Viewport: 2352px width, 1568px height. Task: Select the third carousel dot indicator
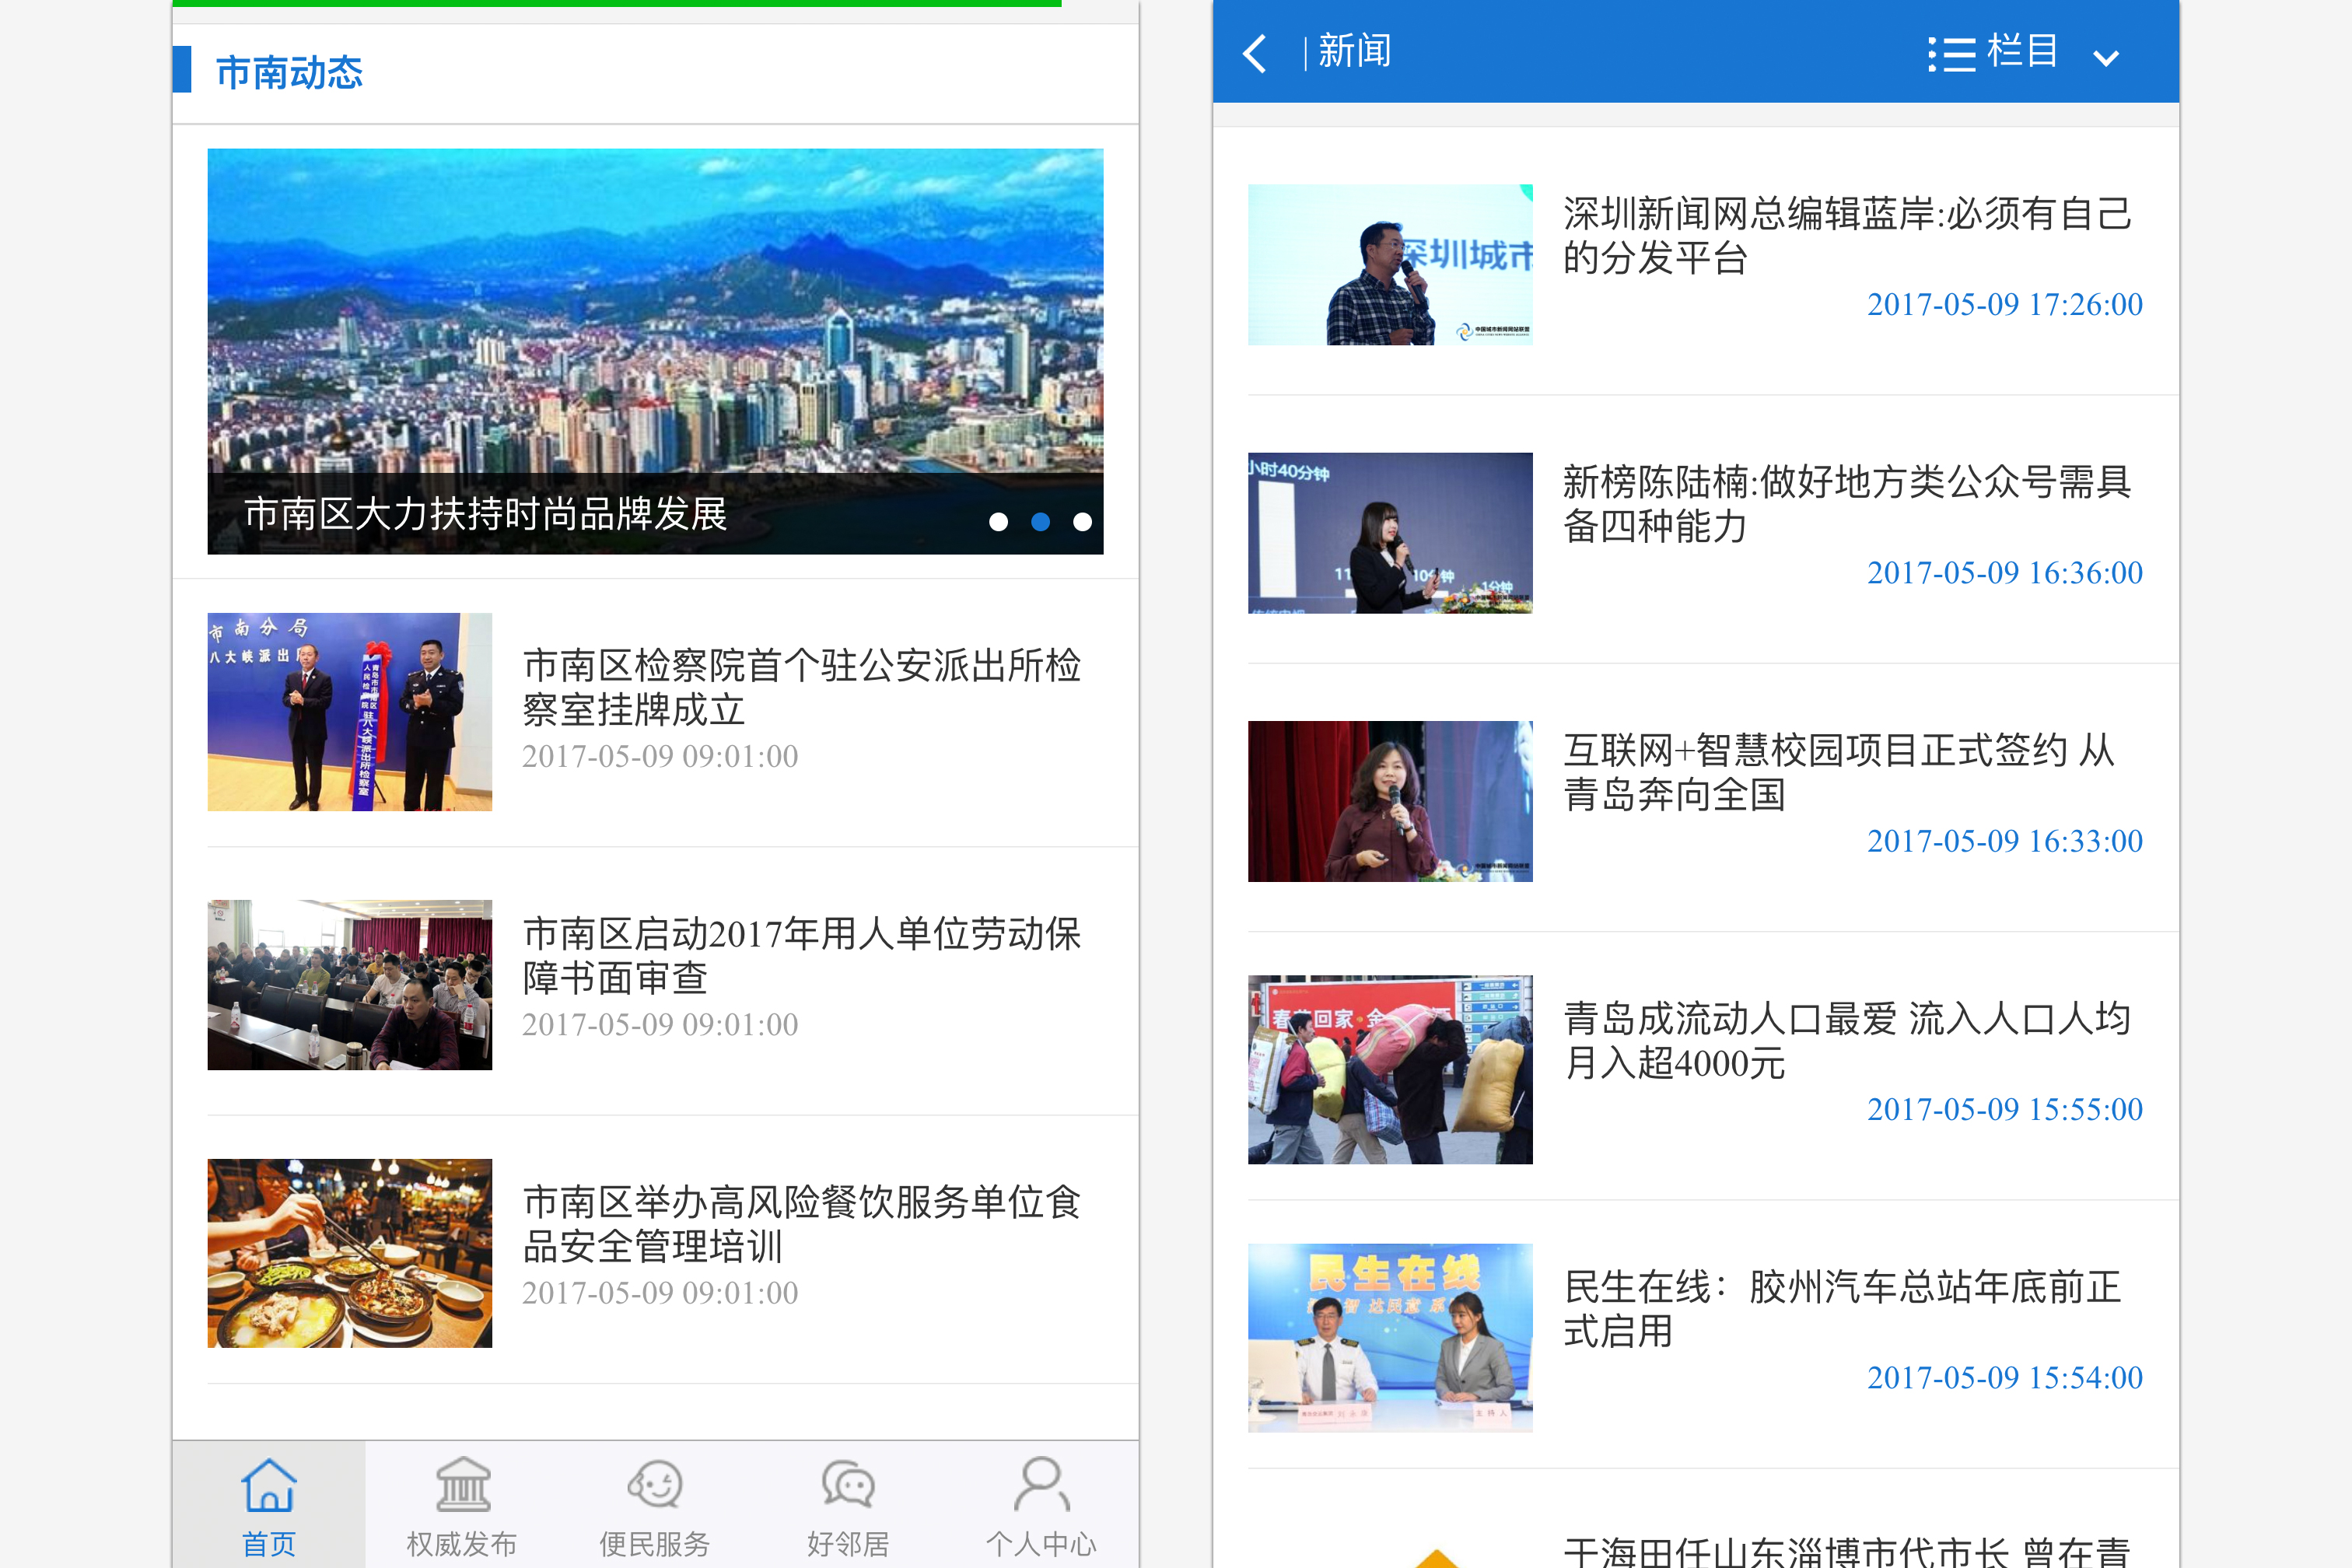coord(1082,522)
